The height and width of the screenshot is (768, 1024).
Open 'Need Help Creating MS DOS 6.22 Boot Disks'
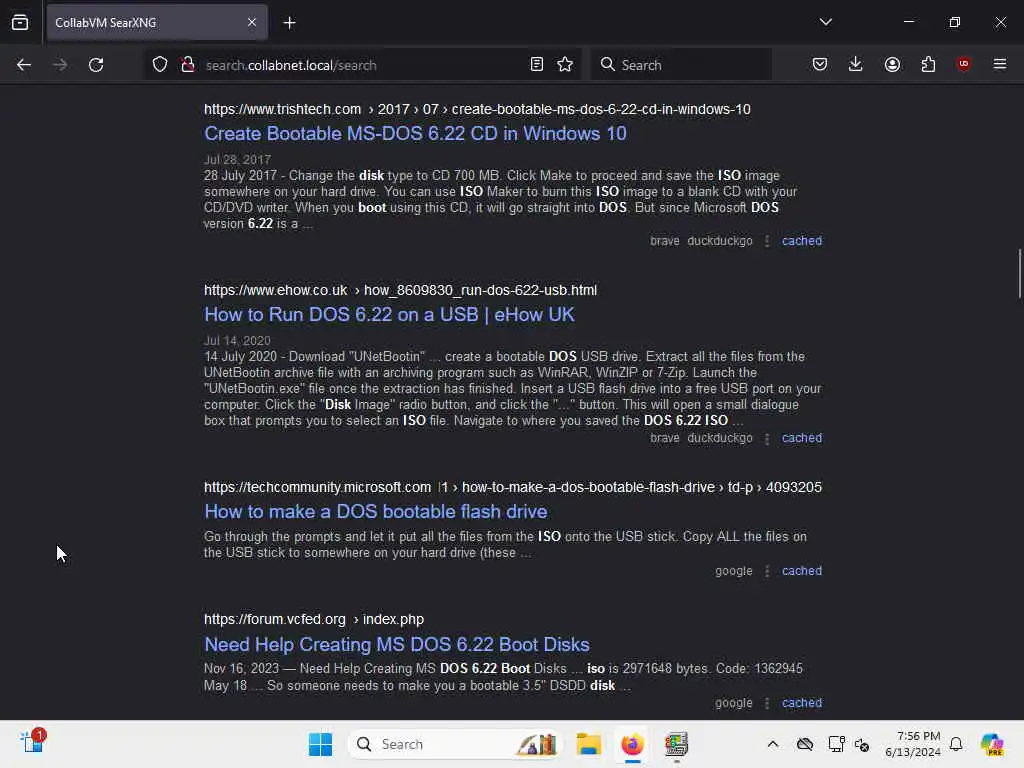point(396,645)
